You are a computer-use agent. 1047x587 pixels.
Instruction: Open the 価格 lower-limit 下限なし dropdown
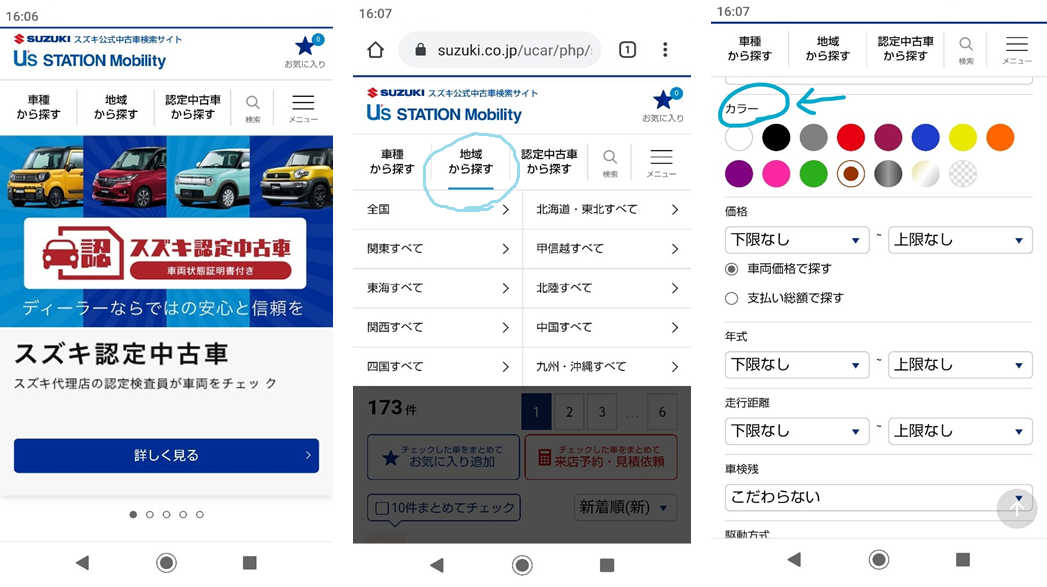(x=797, y=240)
